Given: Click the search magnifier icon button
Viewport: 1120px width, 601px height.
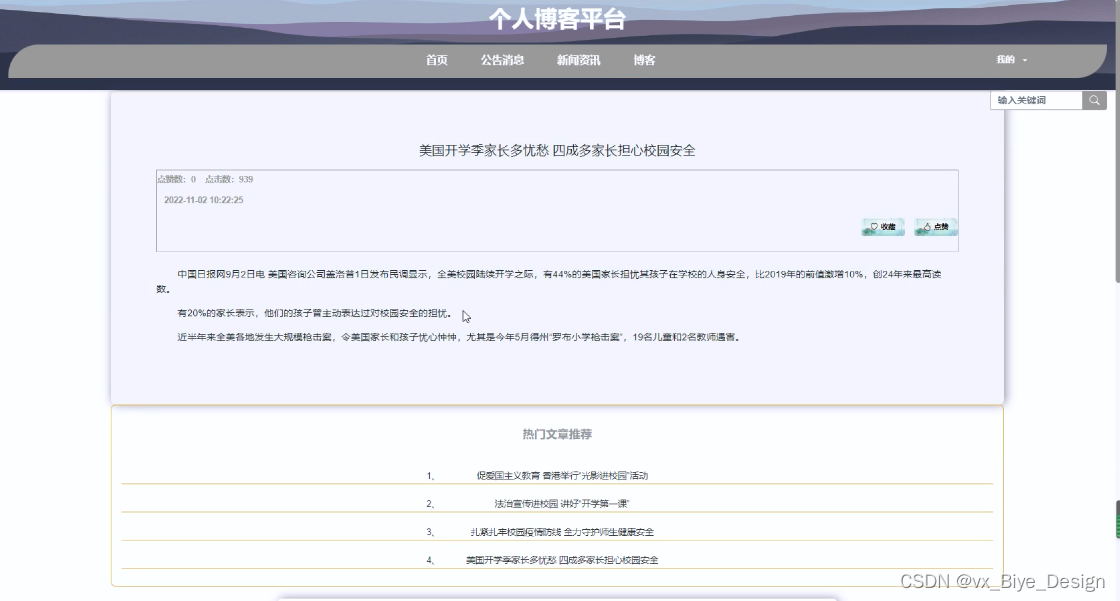Looking at the screenshot, I should (1094, 100).
